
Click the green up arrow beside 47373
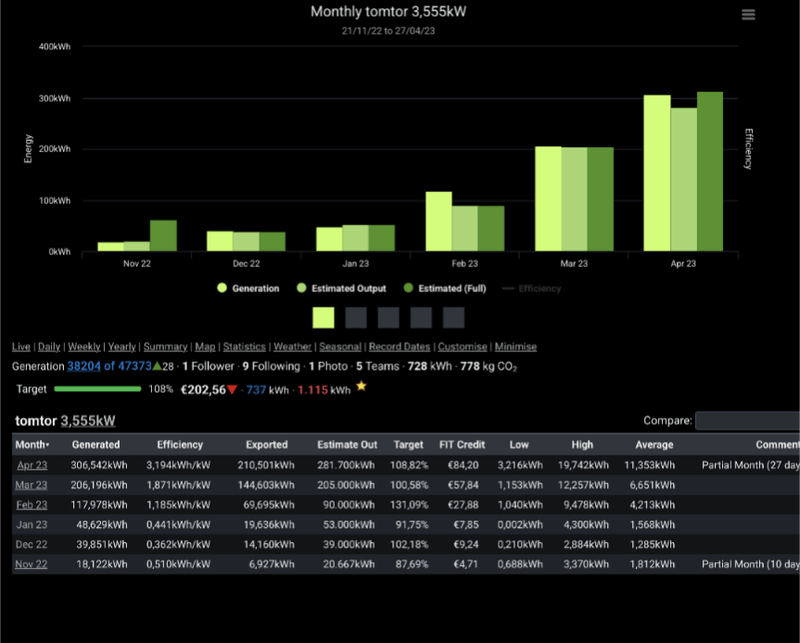pos(157,366)
